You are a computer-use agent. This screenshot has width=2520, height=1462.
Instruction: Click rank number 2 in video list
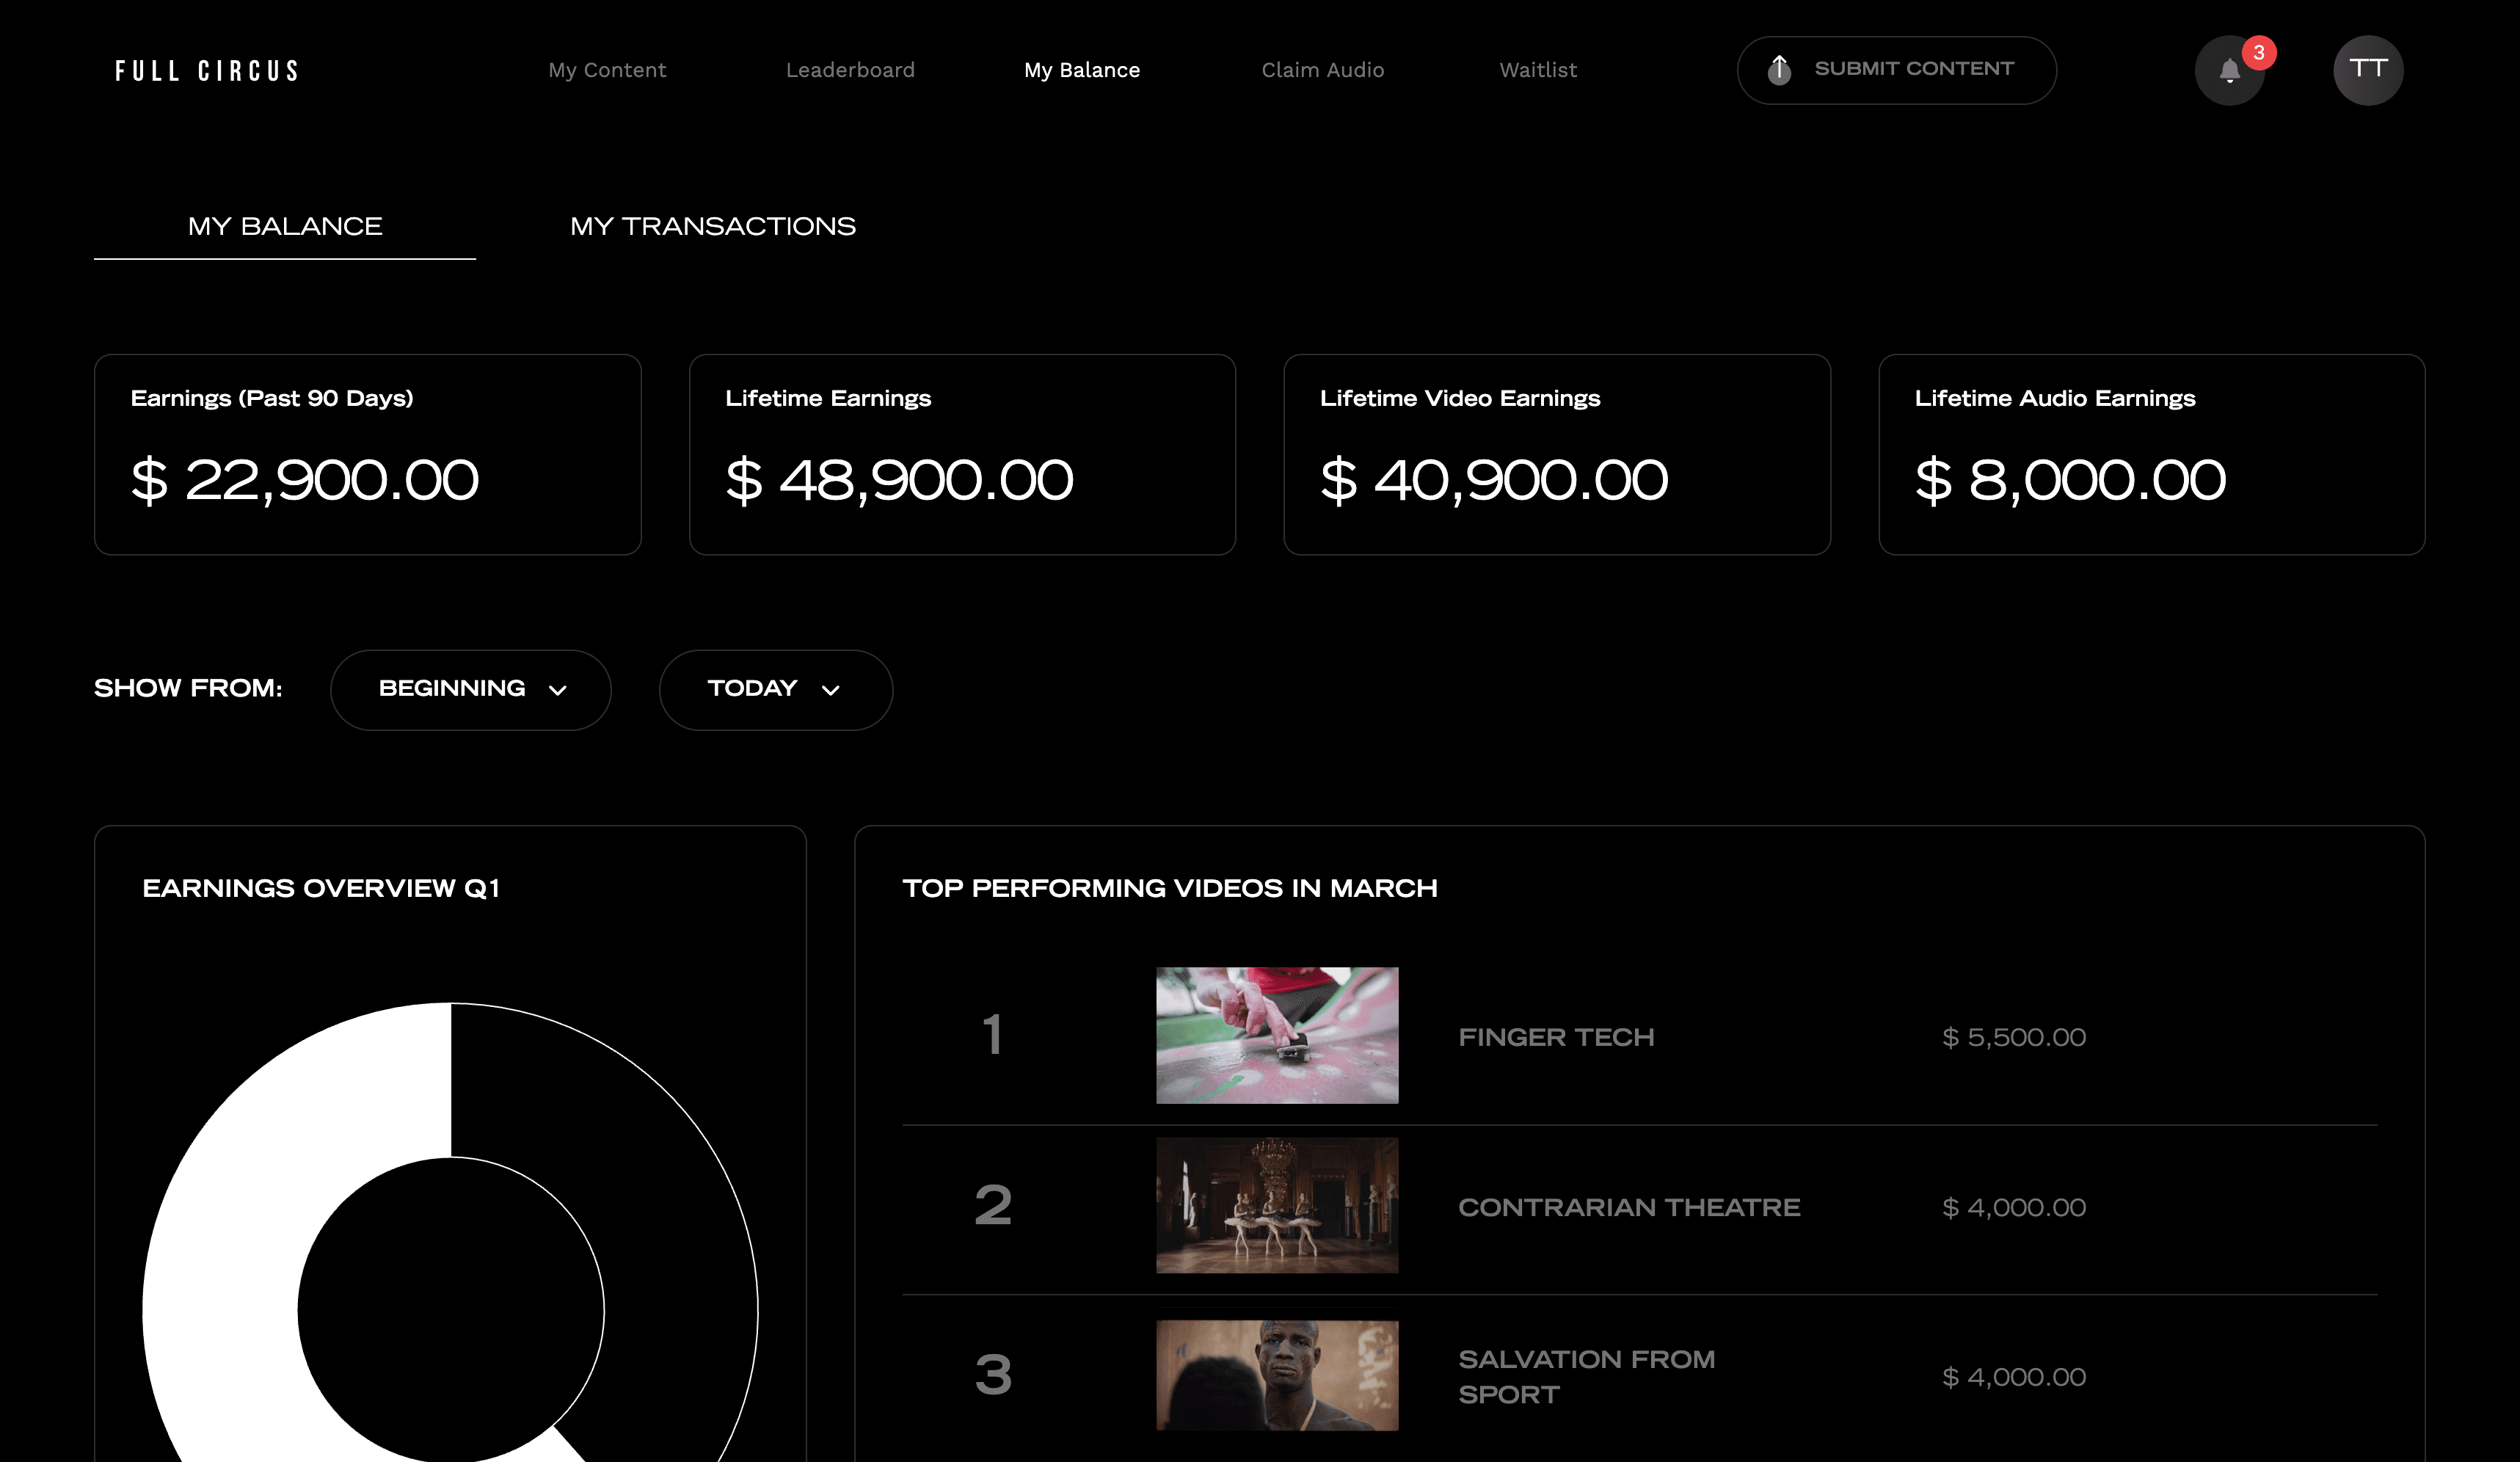pos(993,1204)
